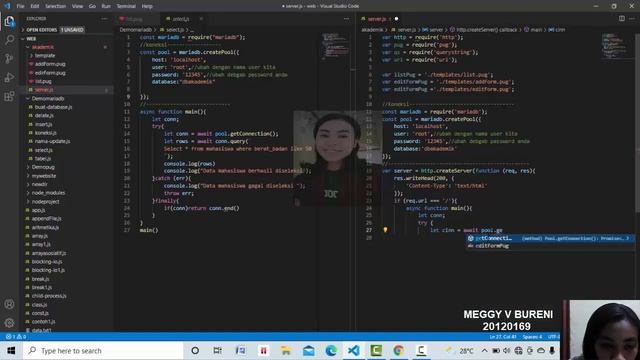Open the Run and Debug view

click(9, 77)
